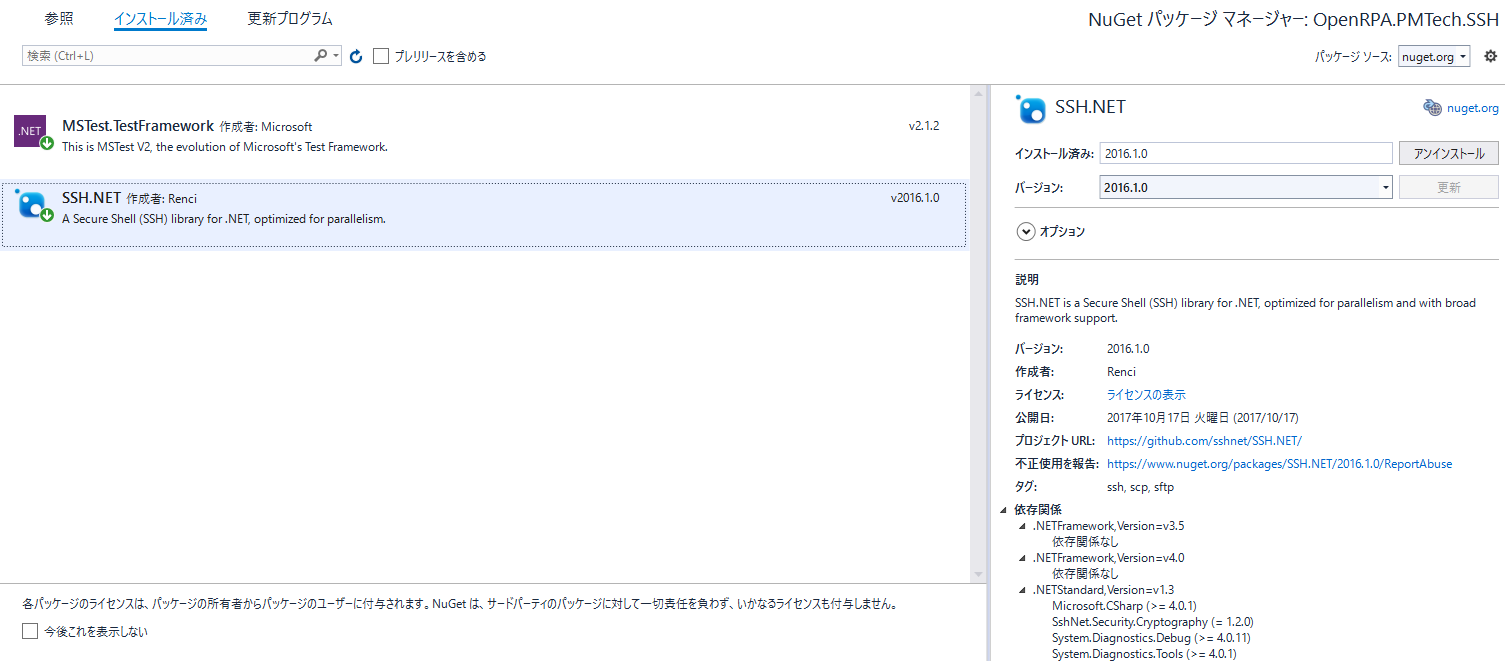This screenshot has width=1505, height=661.
Task: Switch to the Installed tab
Action: point(161,19)
